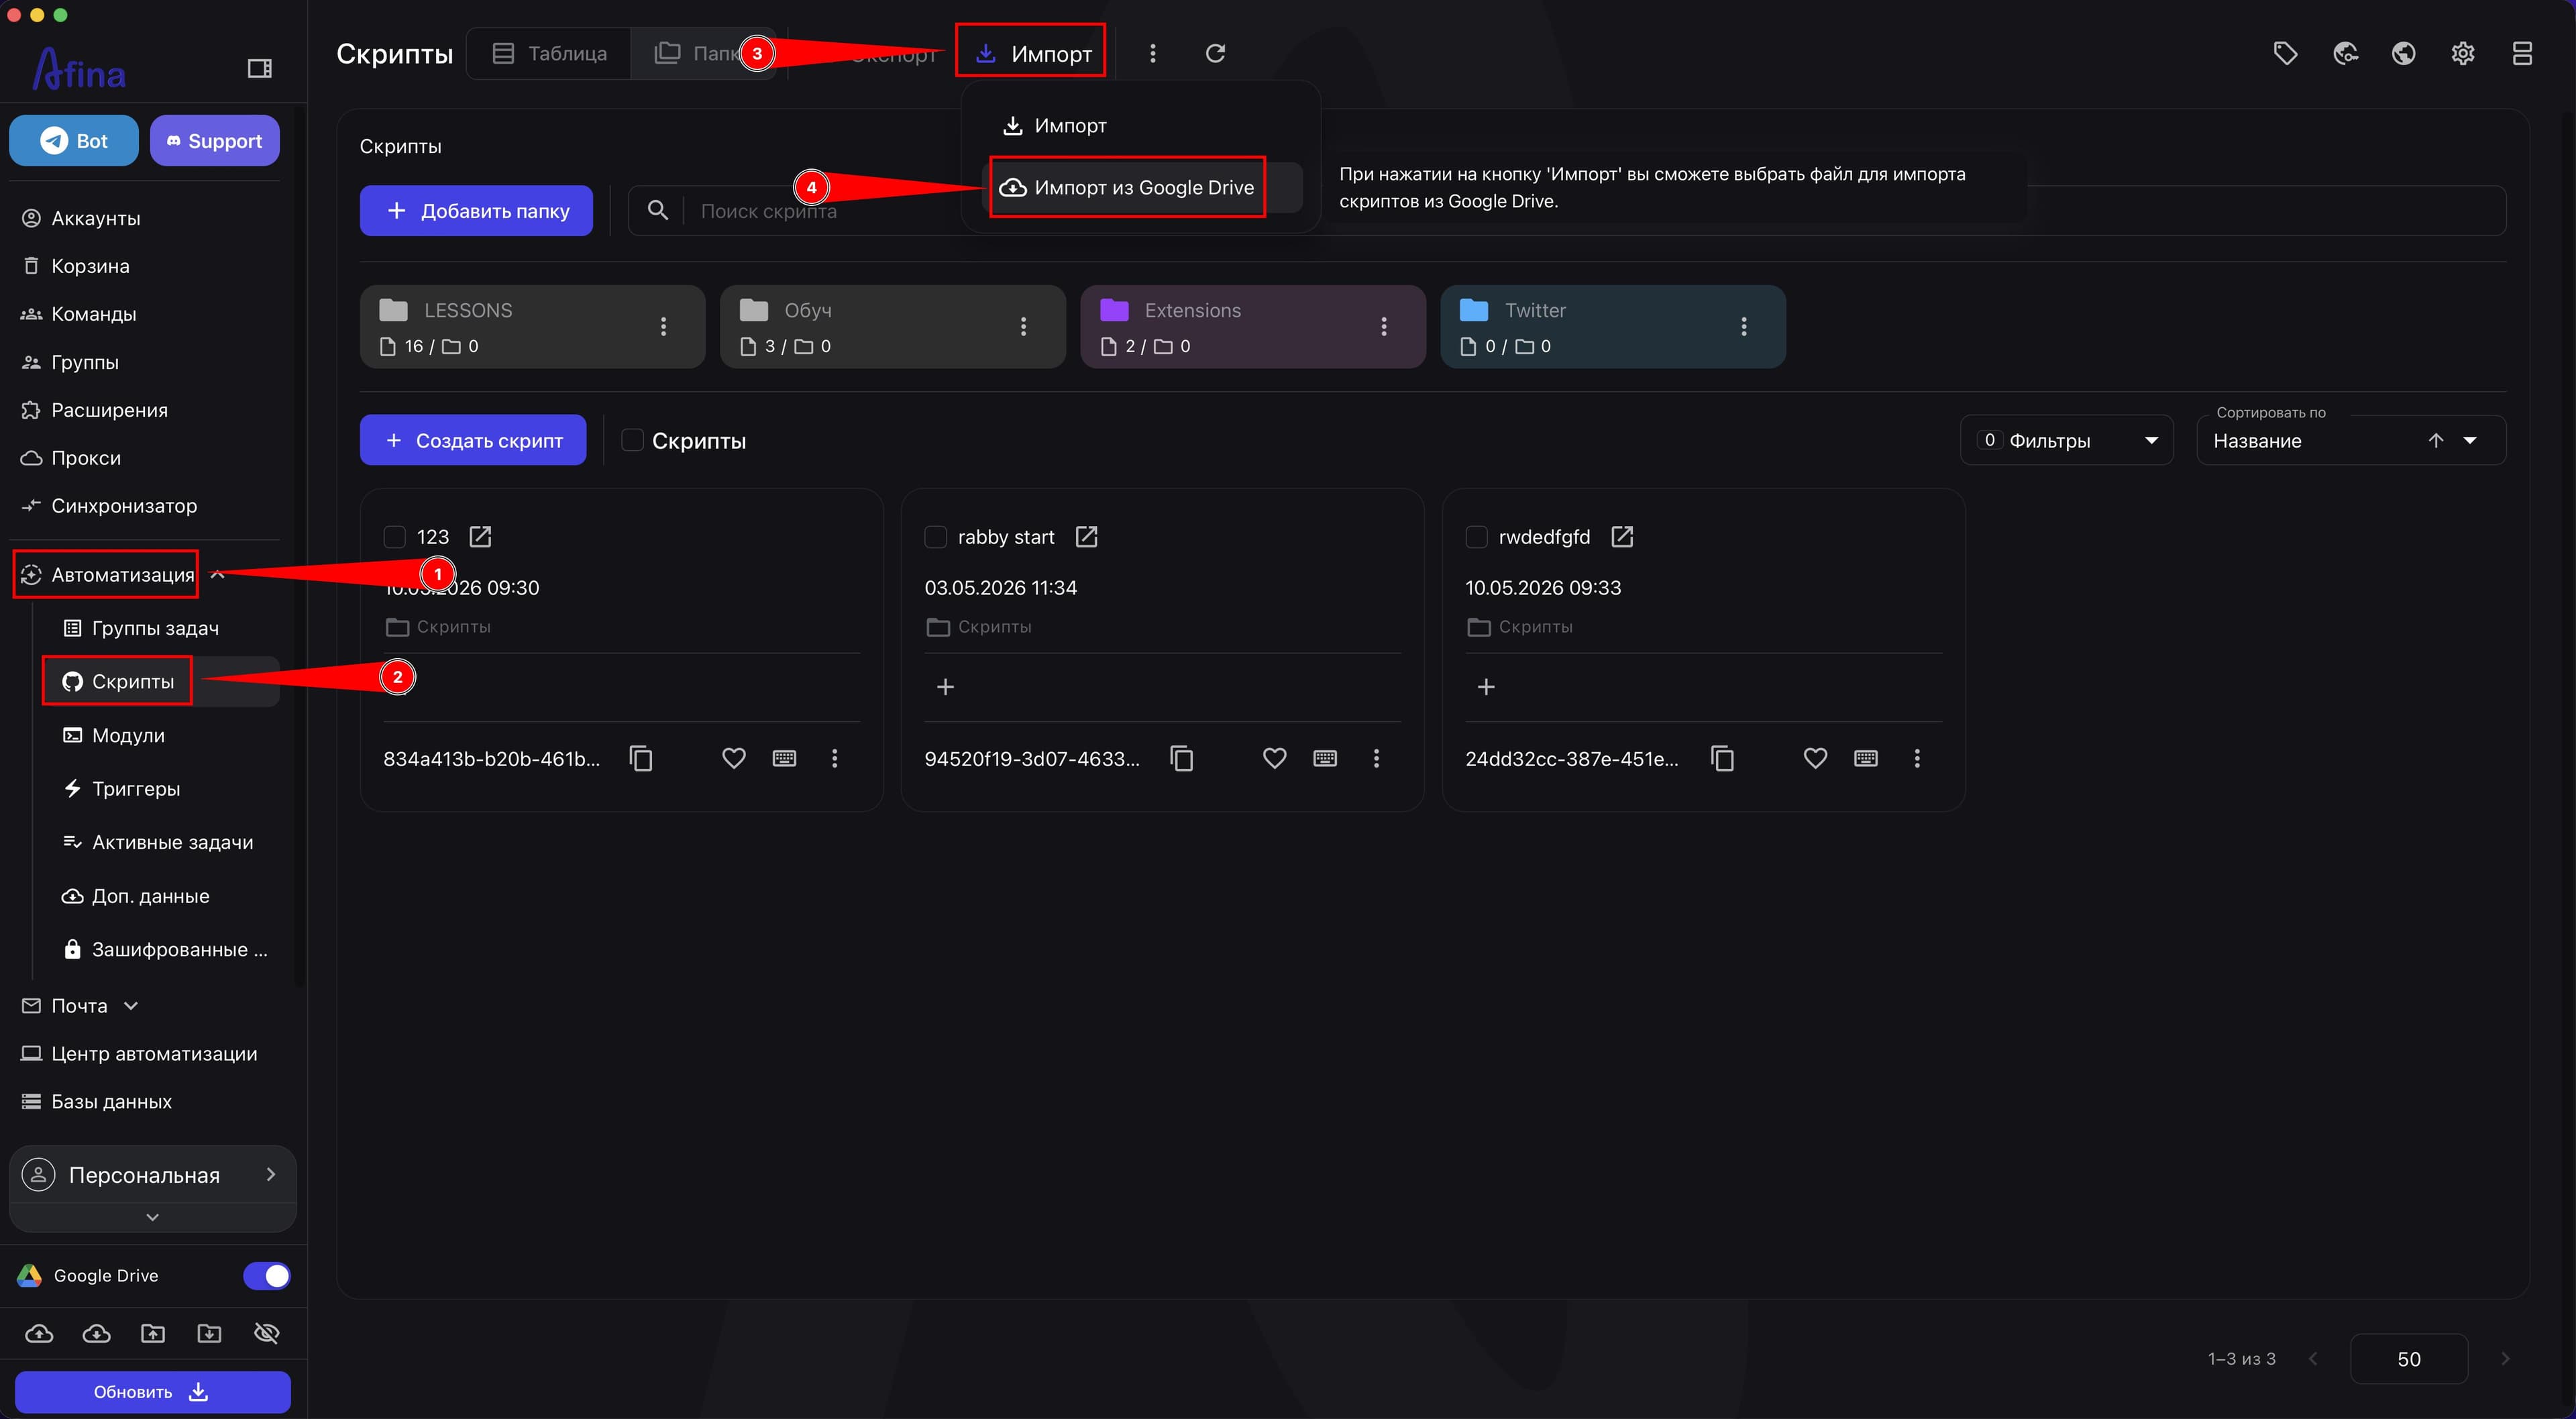This screenshot has width=2576, height=1419.
Task: Click the Support button
Action: [x=214, y=141]
